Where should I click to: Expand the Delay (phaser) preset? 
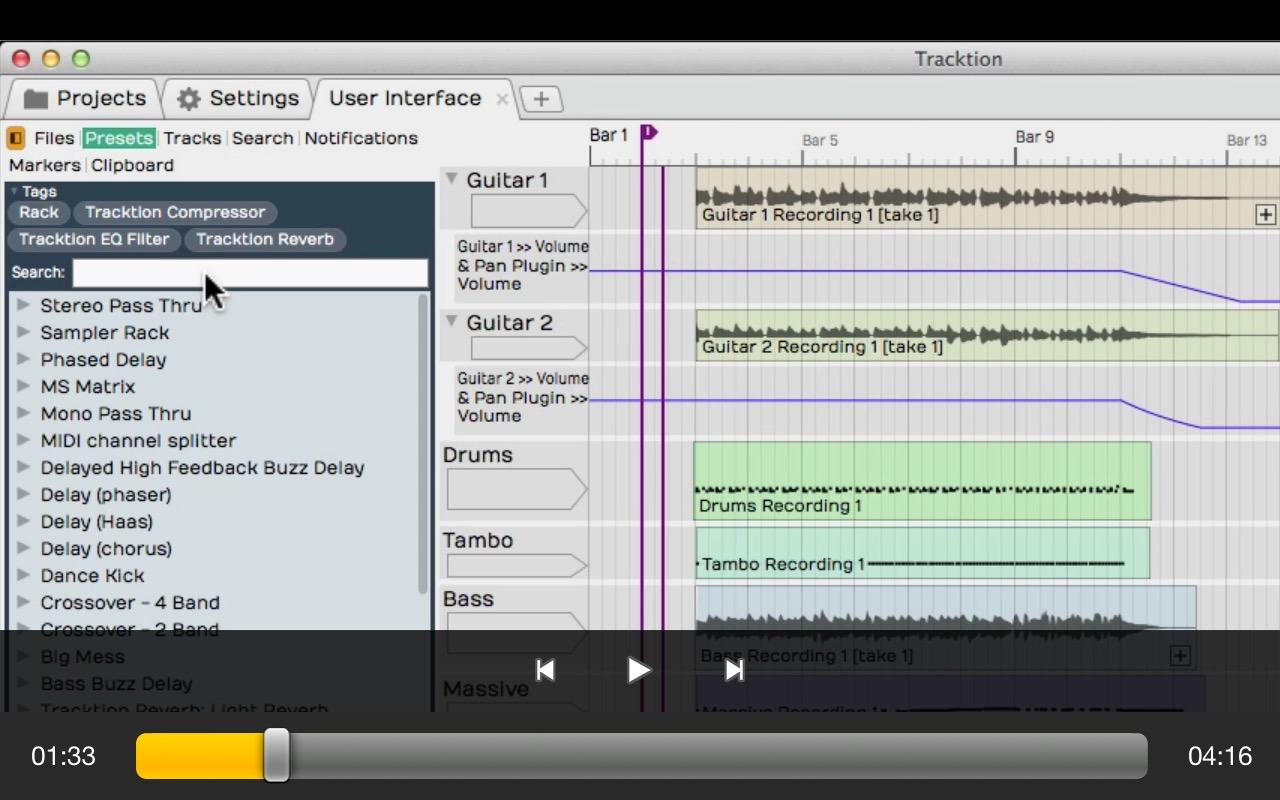click(x=23, y=494)
